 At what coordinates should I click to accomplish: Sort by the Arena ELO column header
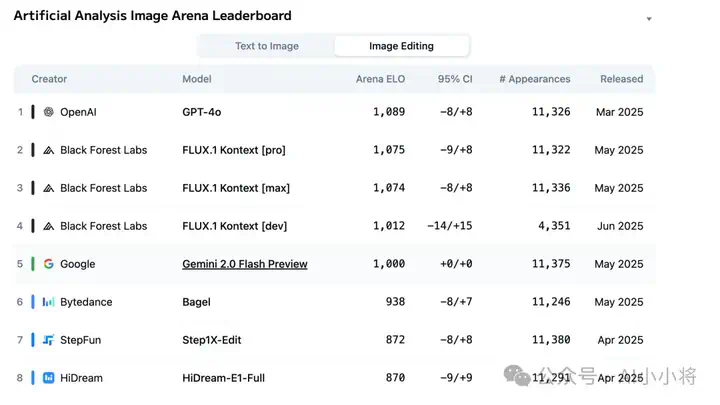coord(380,79)
